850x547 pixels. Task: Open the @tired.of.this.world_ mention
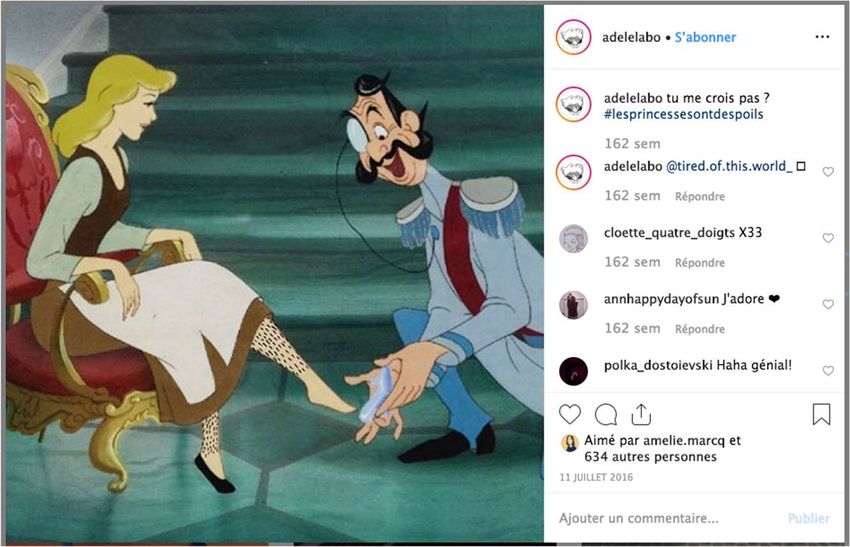click(x=729, y=166)
